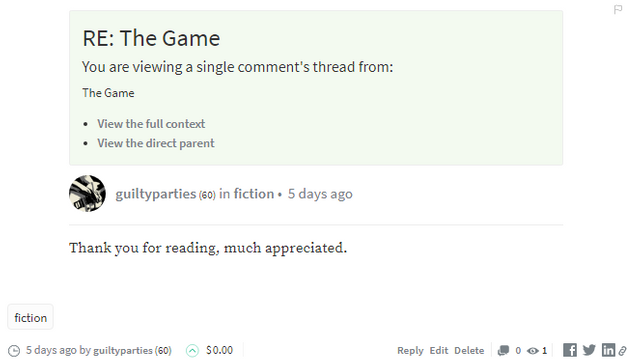
Task: Click the guiltyparties name in the footer
Action: coord(122,351)
